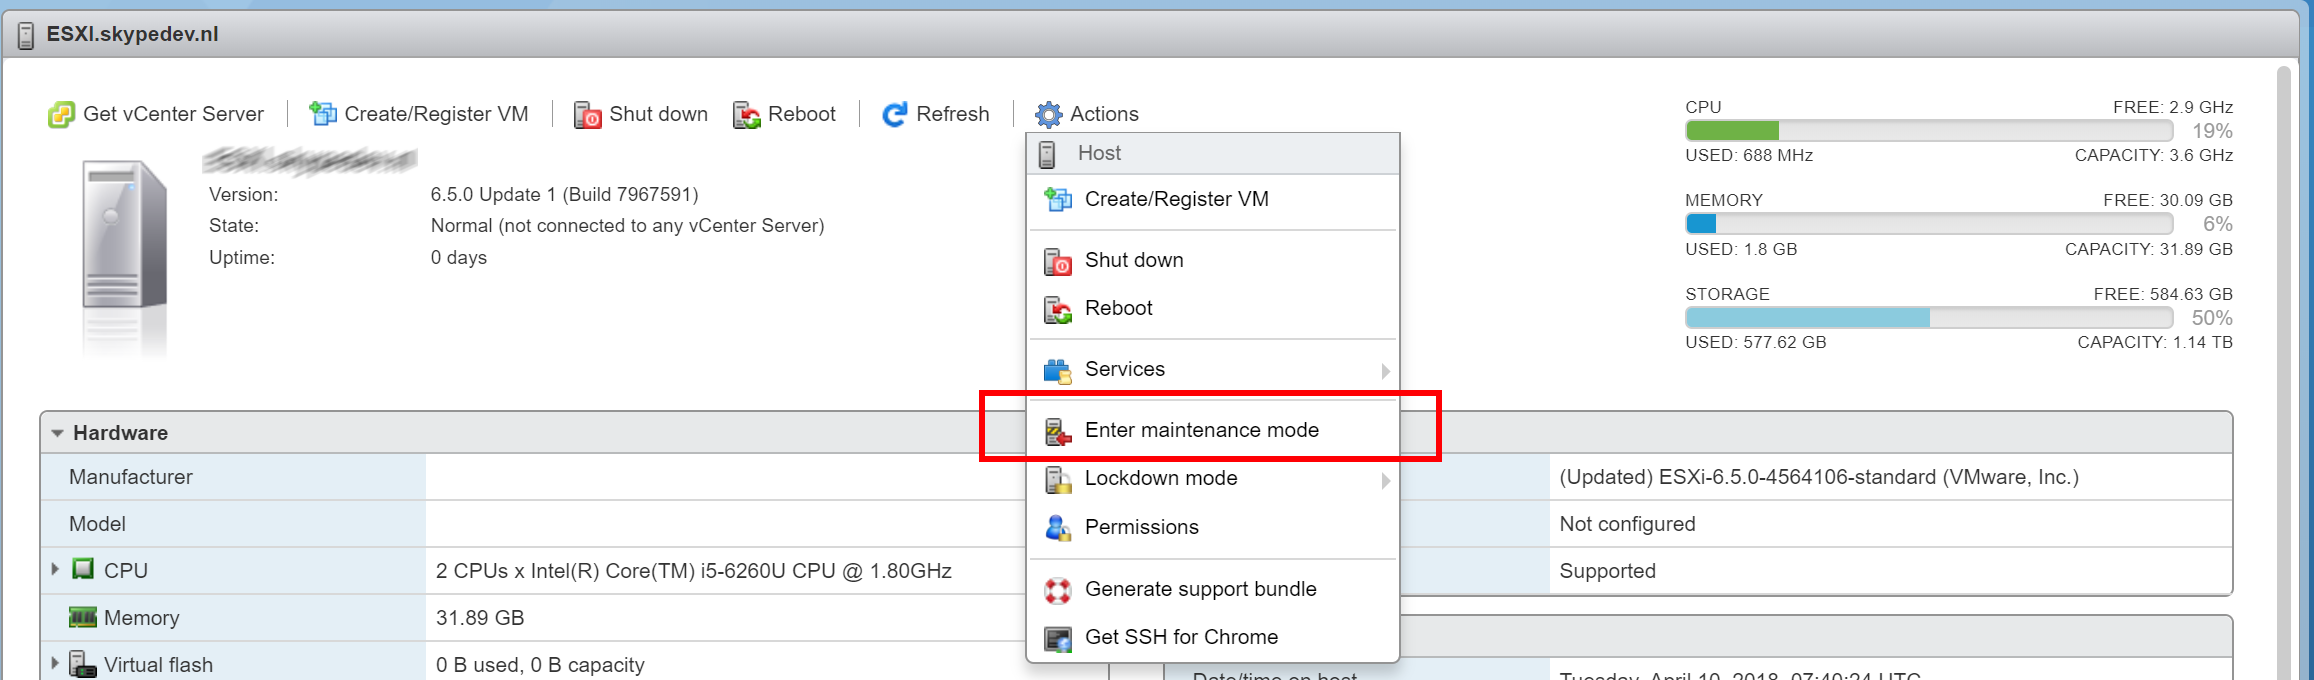Select Generate support bundle menu item
This screenshot has height=680, width=2314.
pyautogui.click(x=1212, y=589)
